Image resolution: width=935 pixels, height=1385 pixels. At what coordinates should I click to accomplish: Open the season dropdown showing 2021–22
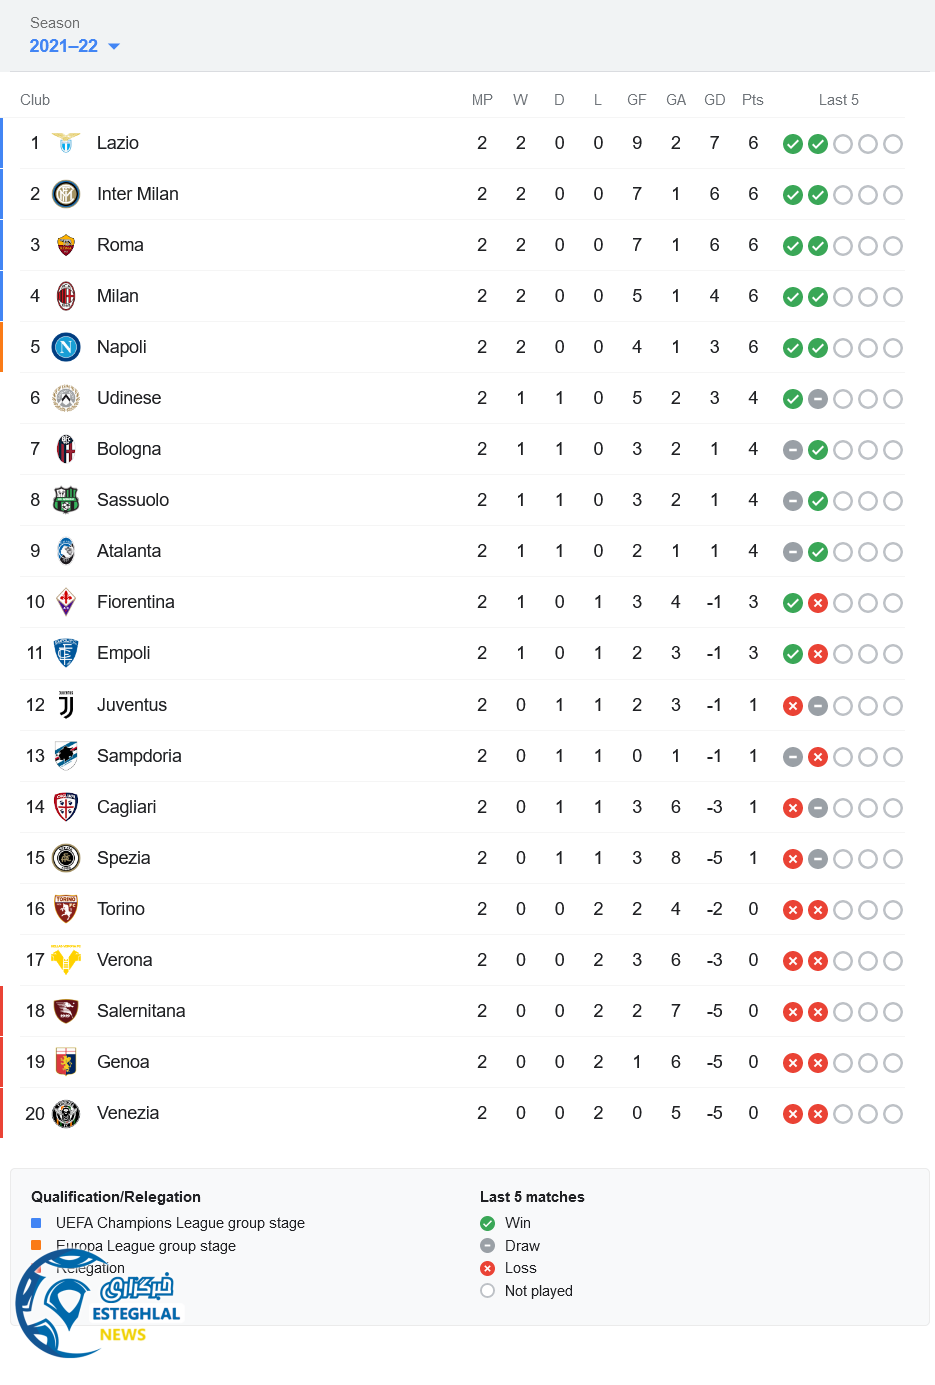[64, 46]
